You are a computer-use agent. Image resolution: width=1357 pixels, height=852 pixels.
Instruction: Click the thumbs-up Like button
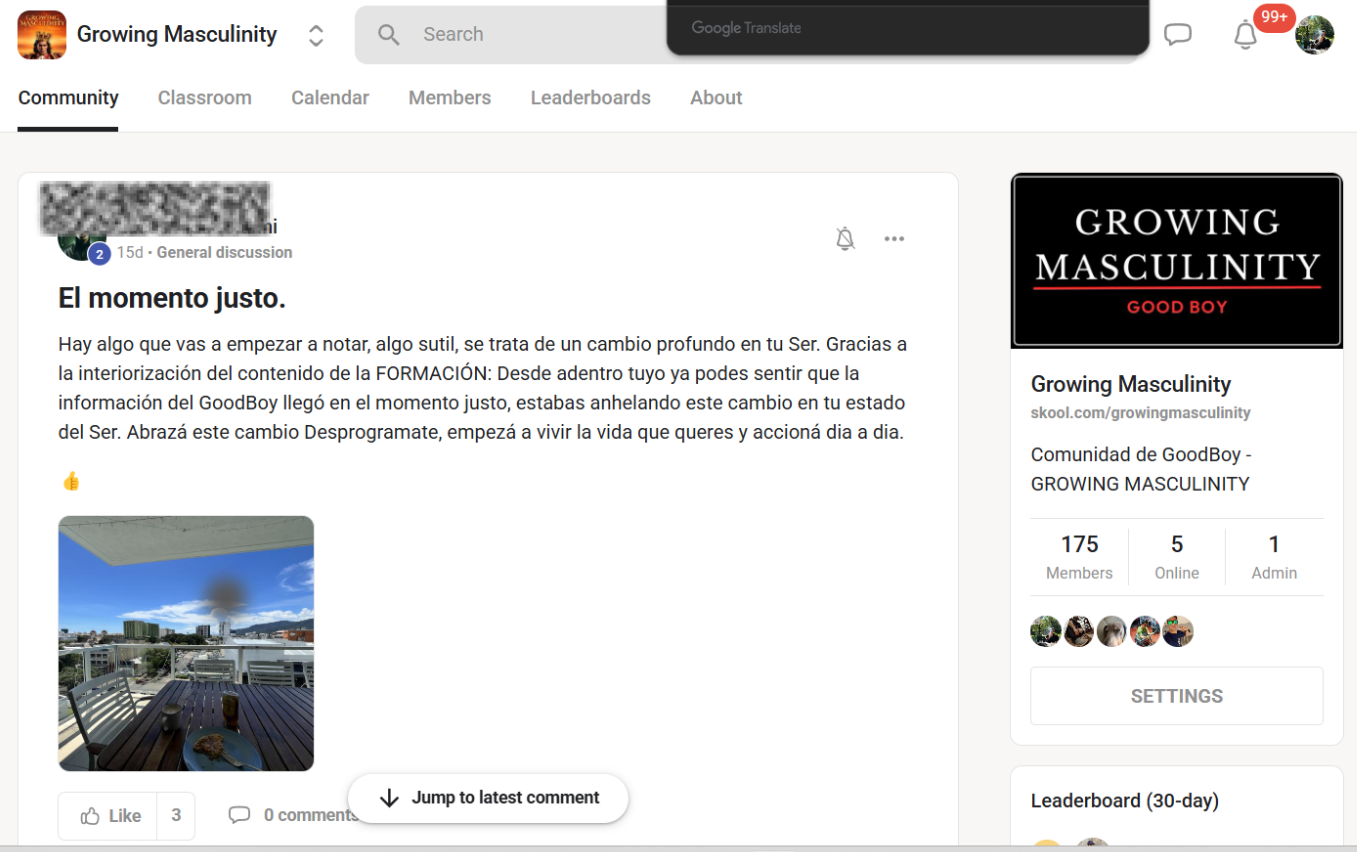coord(111,816)
